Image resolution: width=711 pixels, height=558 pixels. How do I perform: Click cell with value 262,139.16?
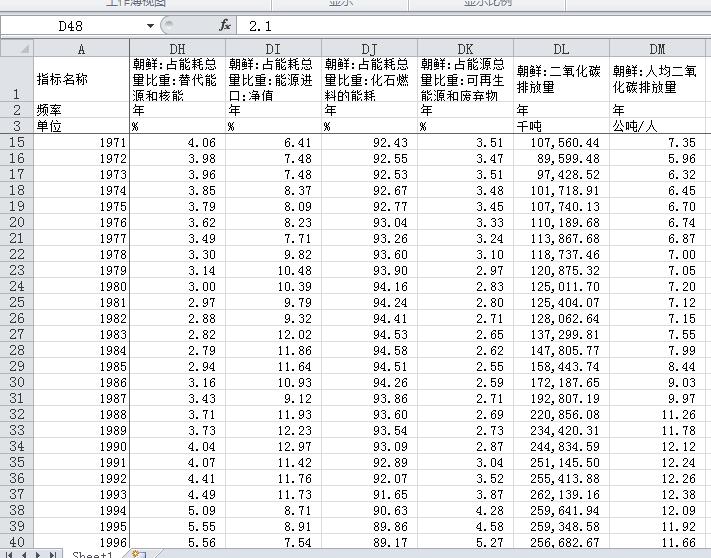[561, 495]
